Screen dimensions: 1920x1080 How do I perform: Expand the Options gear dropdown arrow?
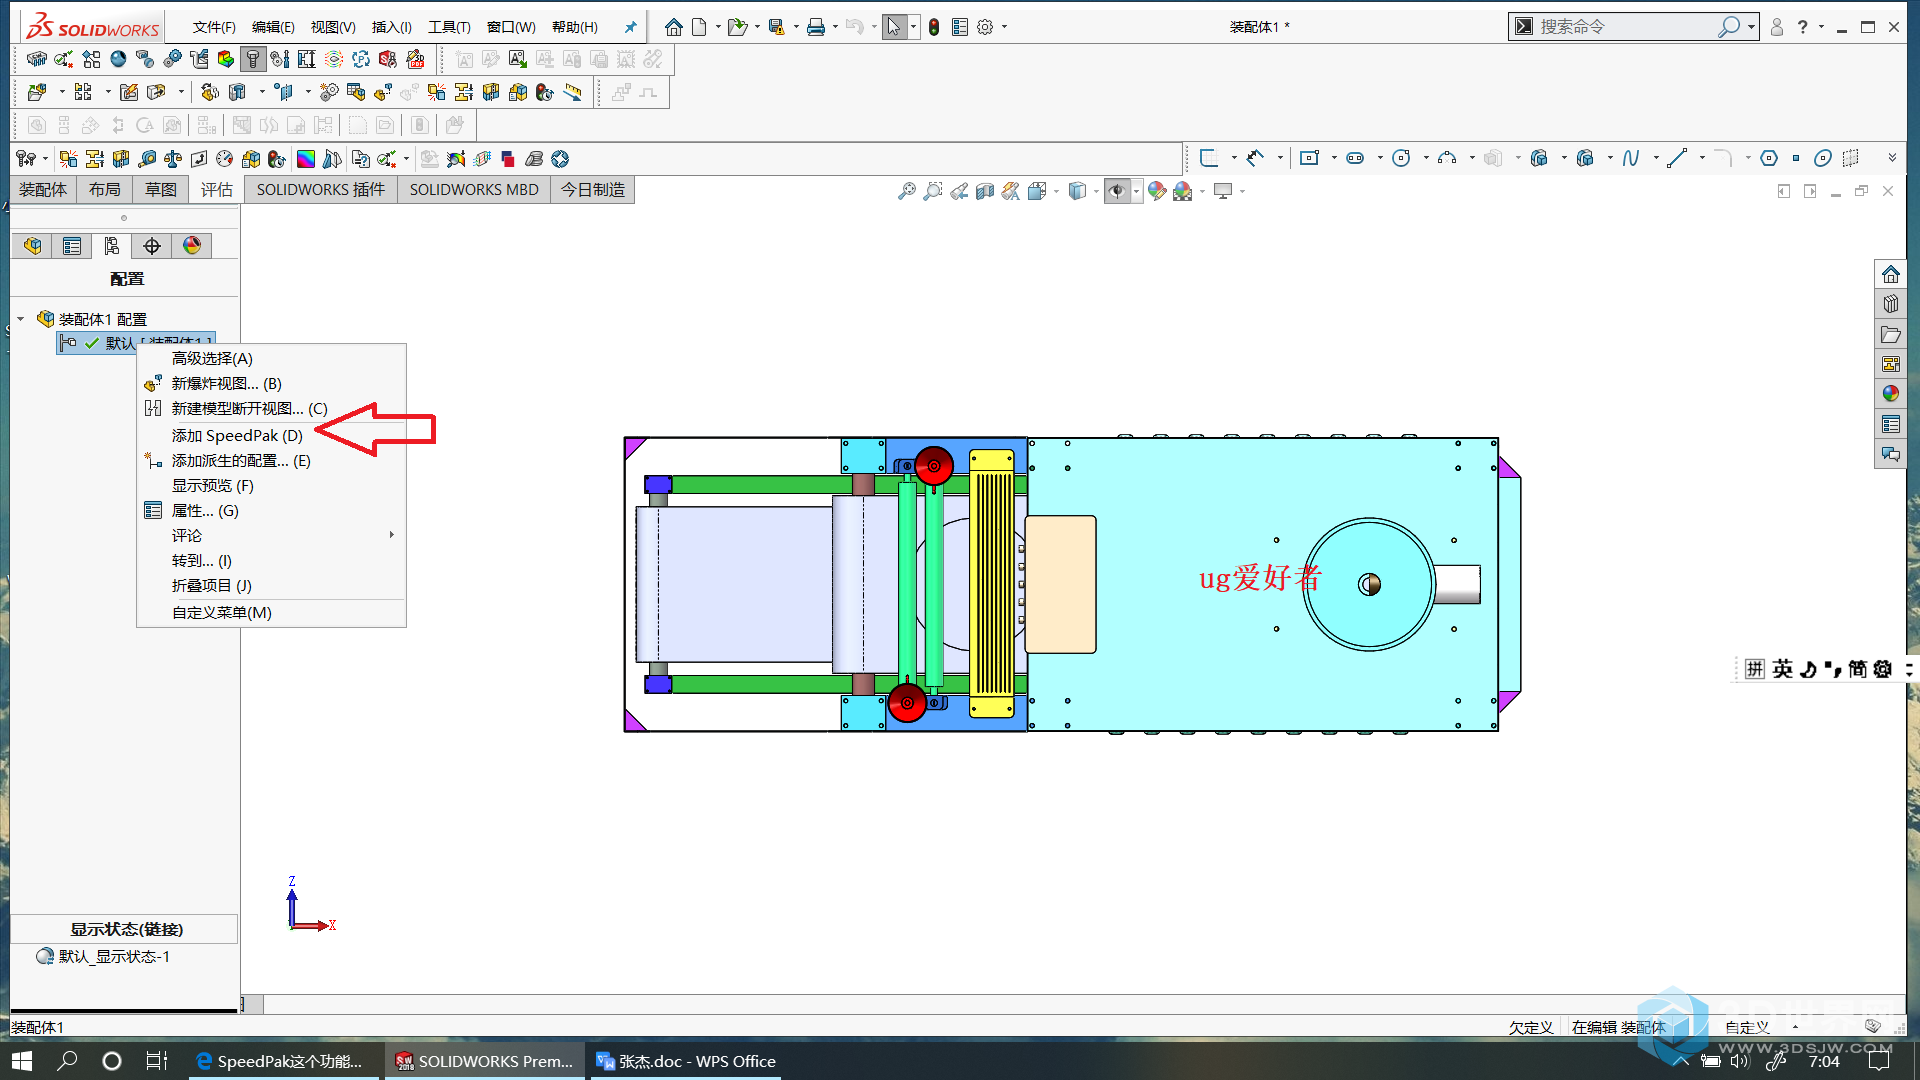(1004, 27)
